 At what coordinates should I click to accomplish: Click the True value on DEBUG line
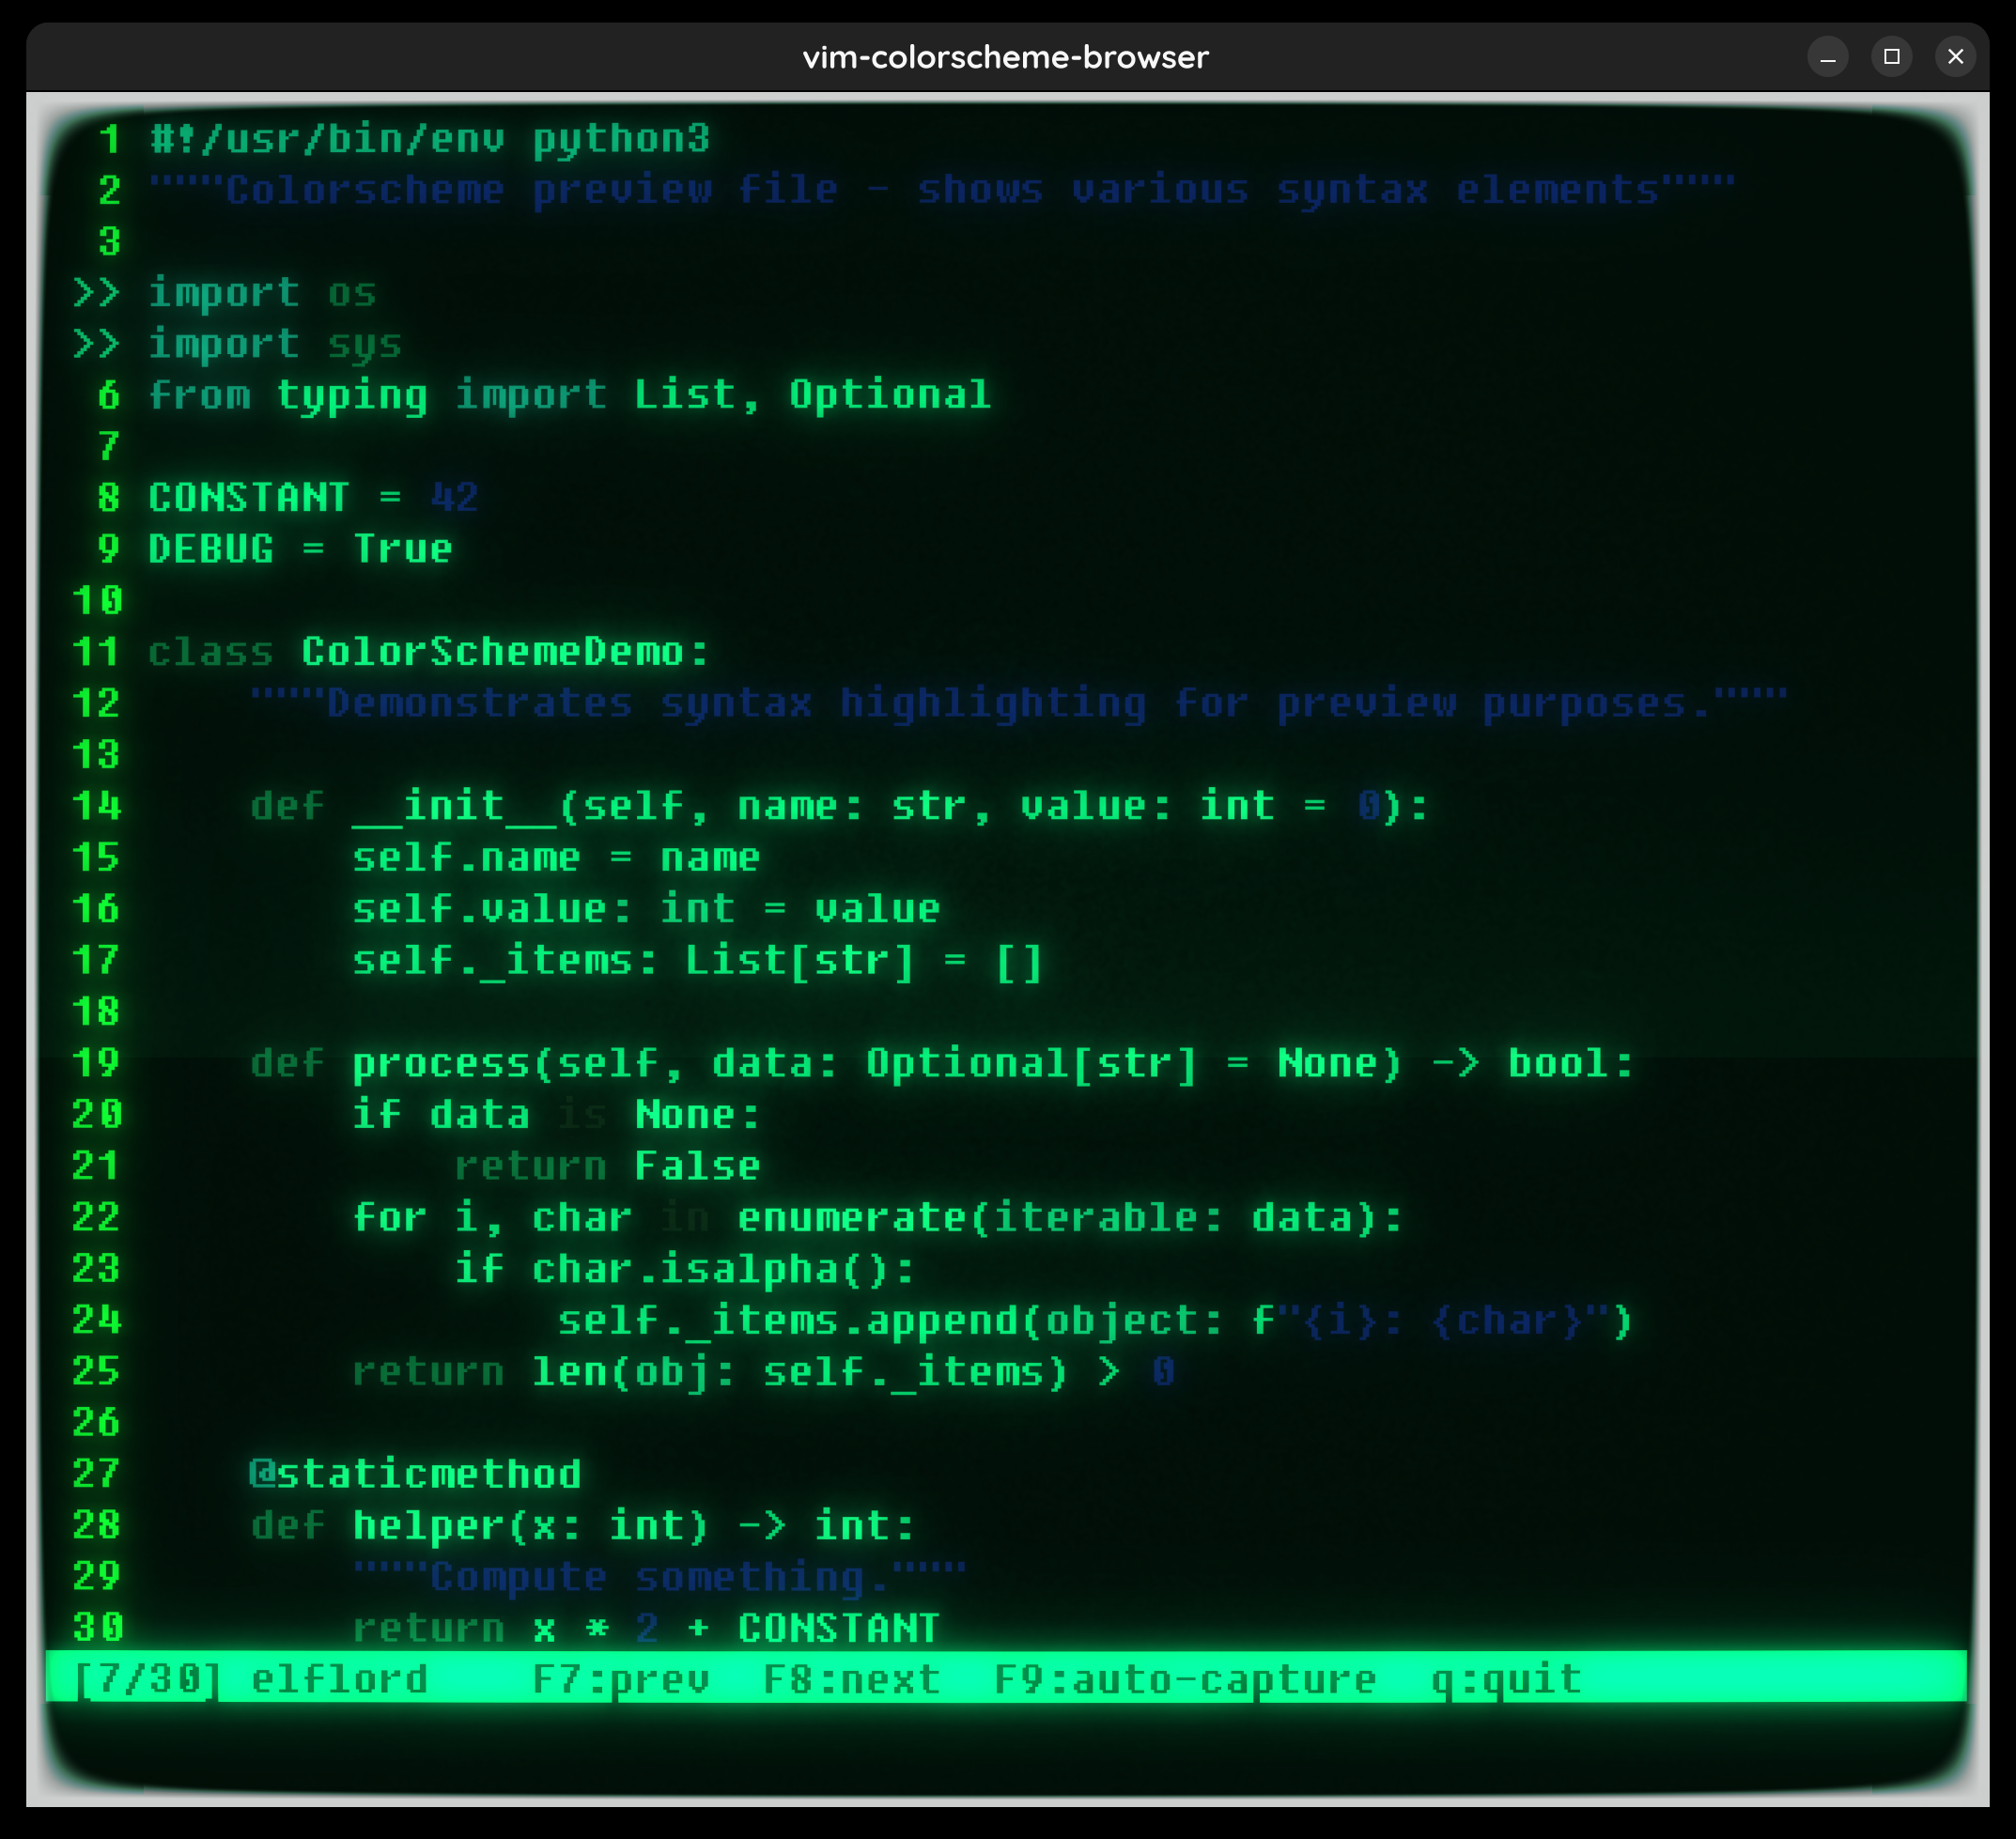point(403,549)
